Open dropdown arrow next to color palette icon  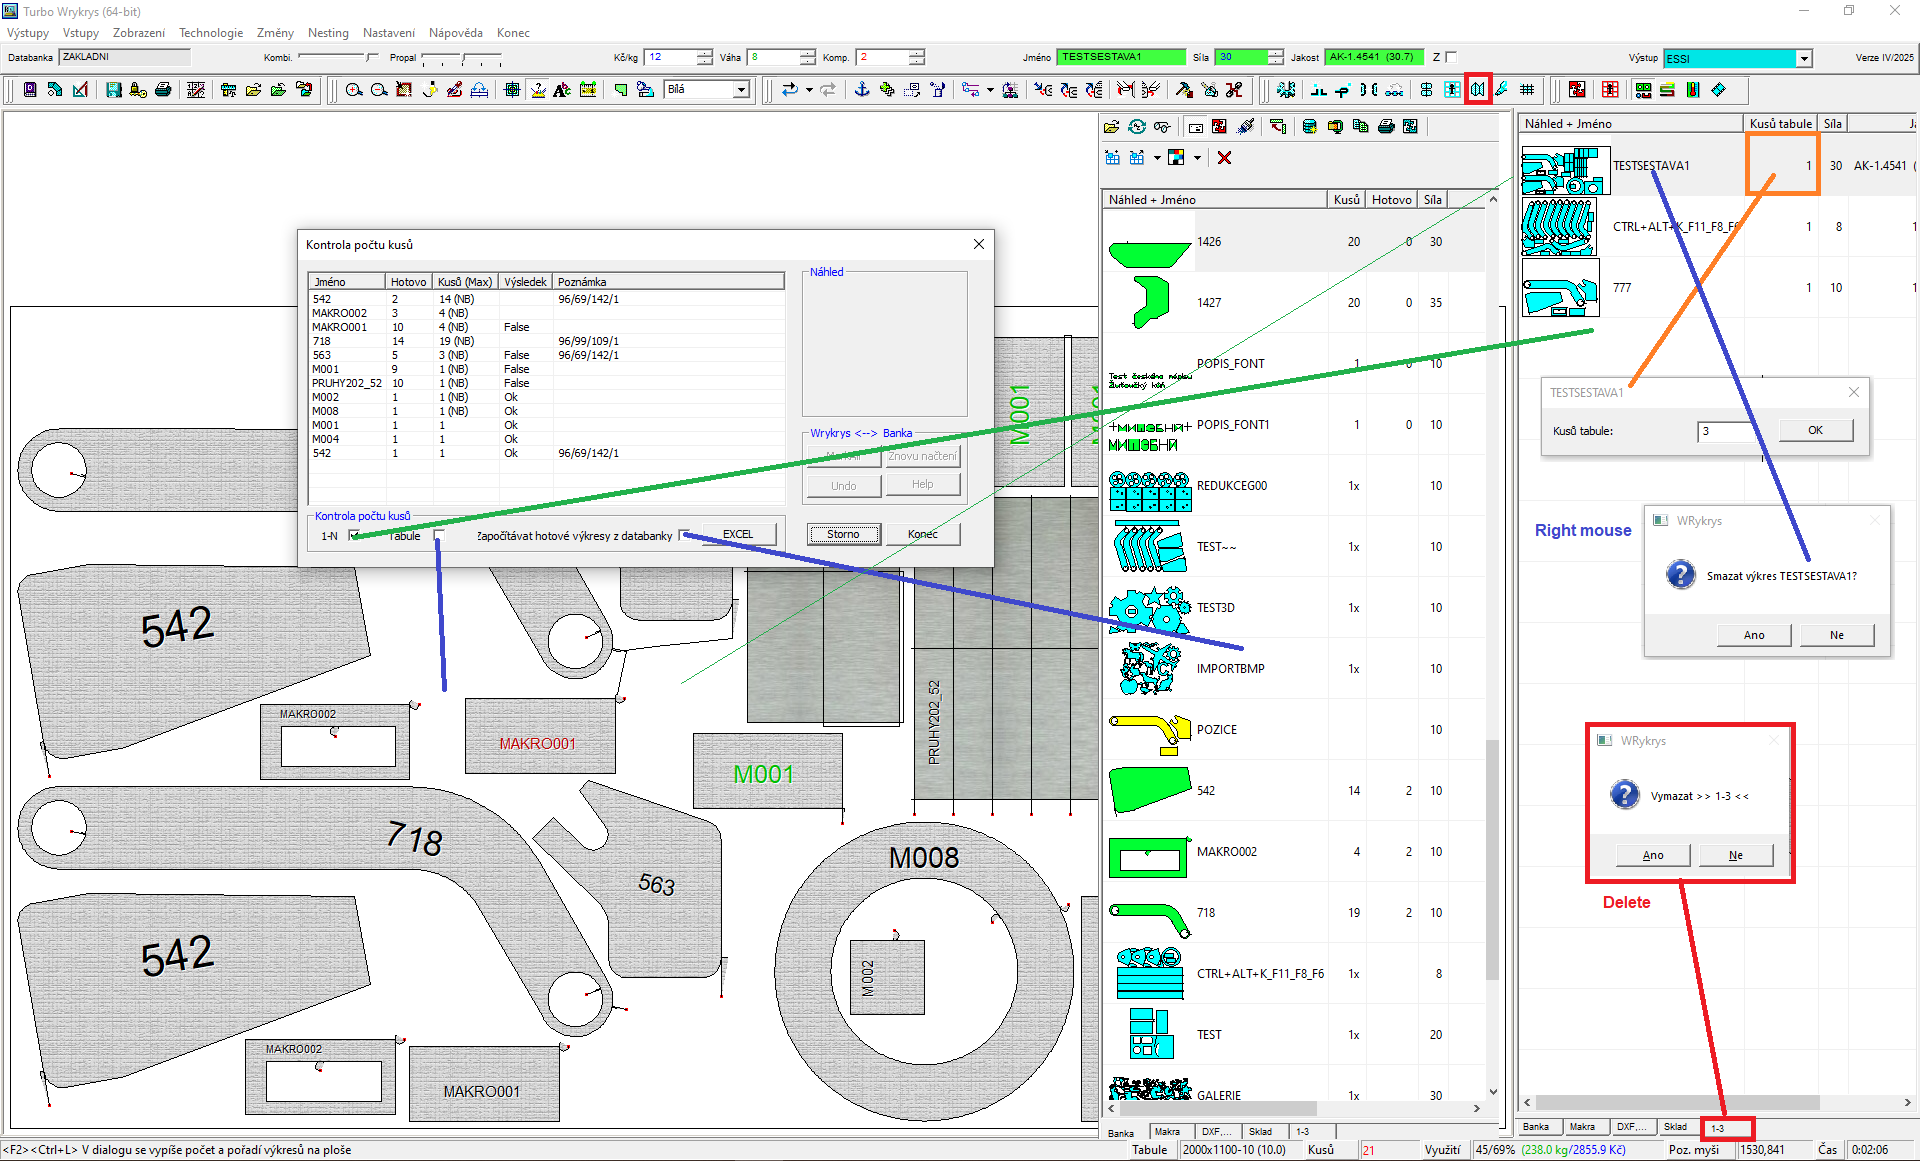click(x=1197, y=158)
